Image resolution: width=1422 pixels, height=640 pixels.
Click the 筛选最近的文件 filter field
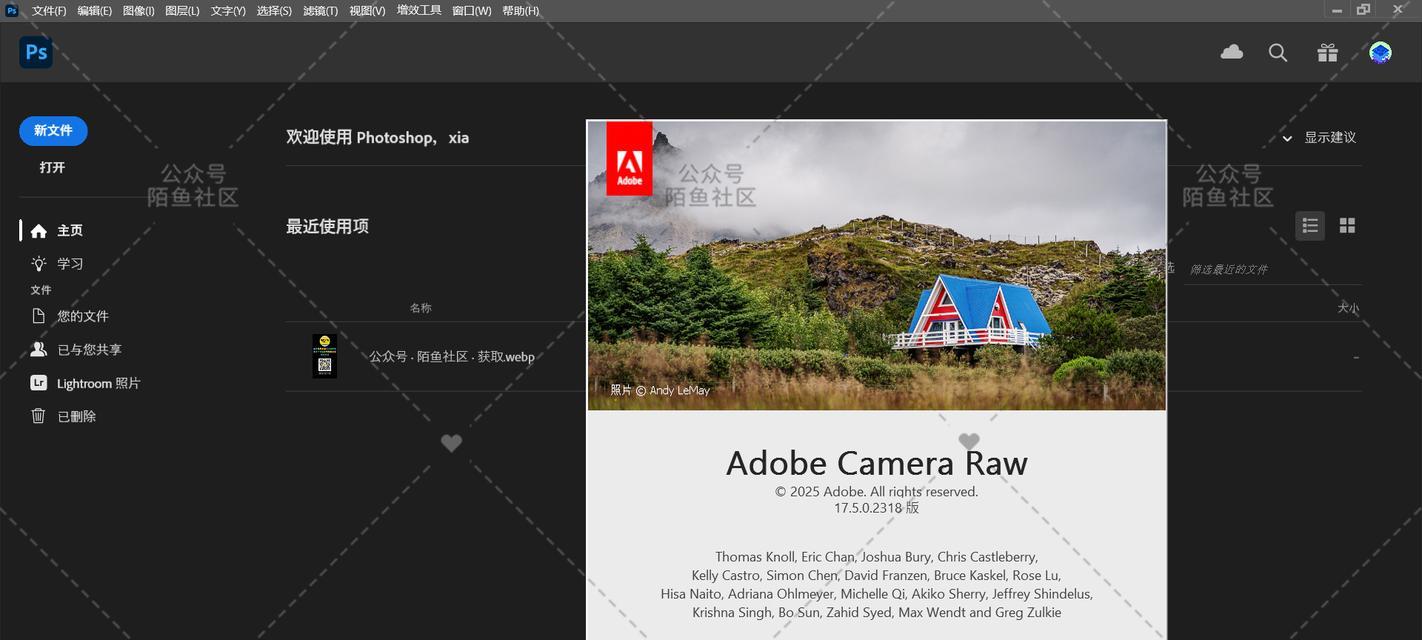tap(1272, 269)
